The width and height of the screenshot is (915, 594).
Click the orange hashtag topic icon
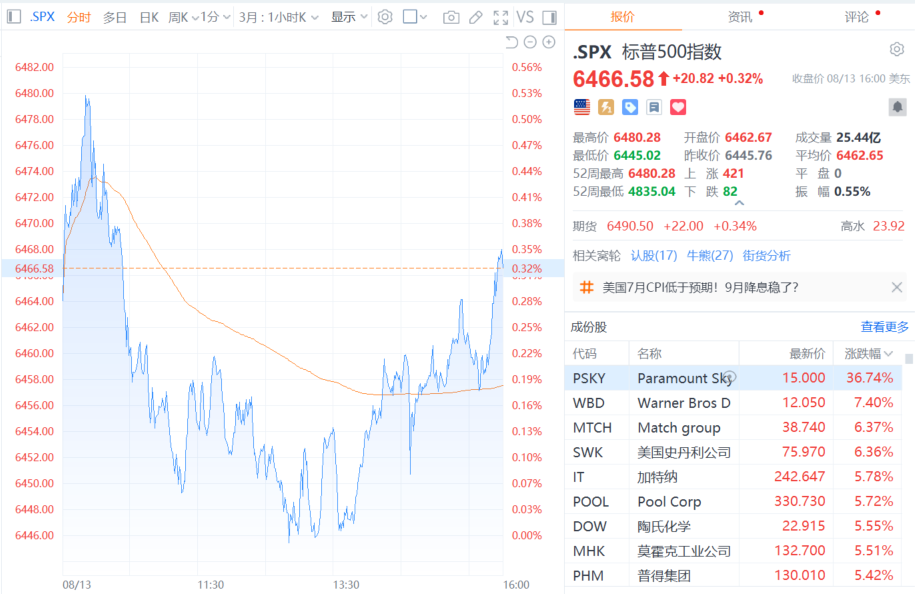586,287
